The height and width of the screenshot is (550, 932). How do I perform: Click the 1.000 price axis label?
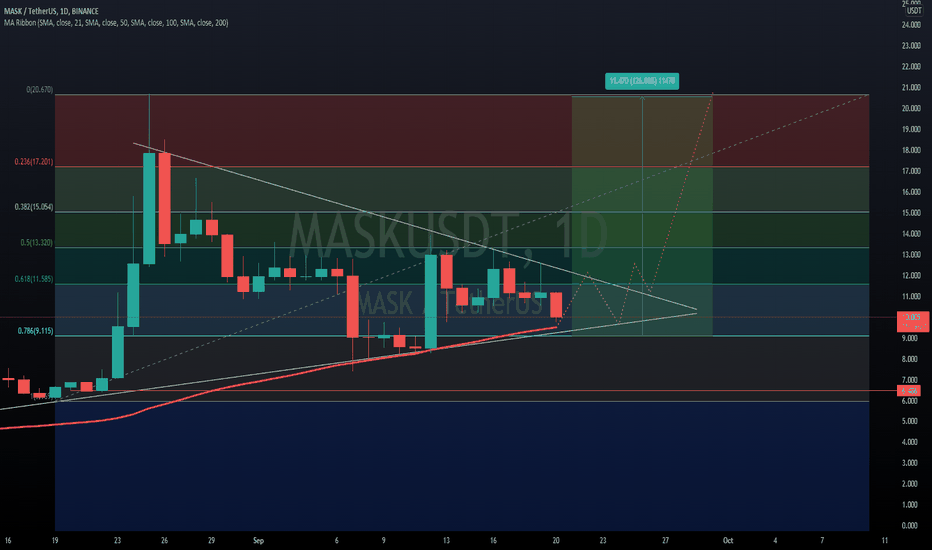910,504
